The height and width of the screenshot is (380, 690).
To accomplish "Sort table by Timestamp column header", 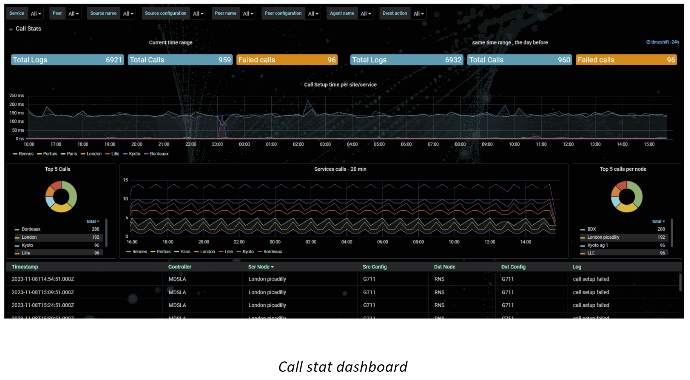I will click(x=25, y=267).
